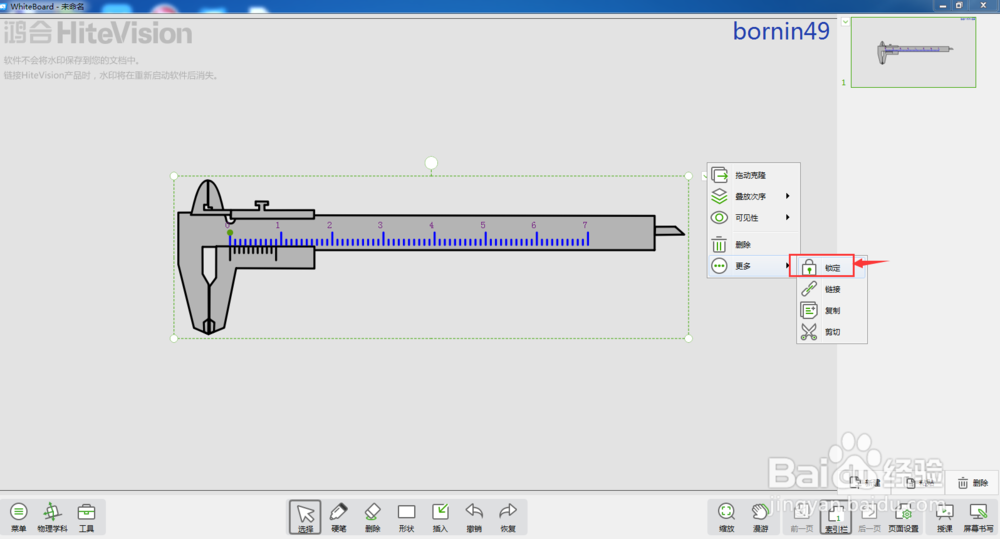Select the 形状 shape tool
The width and height of the screenshot is (1000, 539).
pyautogui.click(x=406, y=517)
